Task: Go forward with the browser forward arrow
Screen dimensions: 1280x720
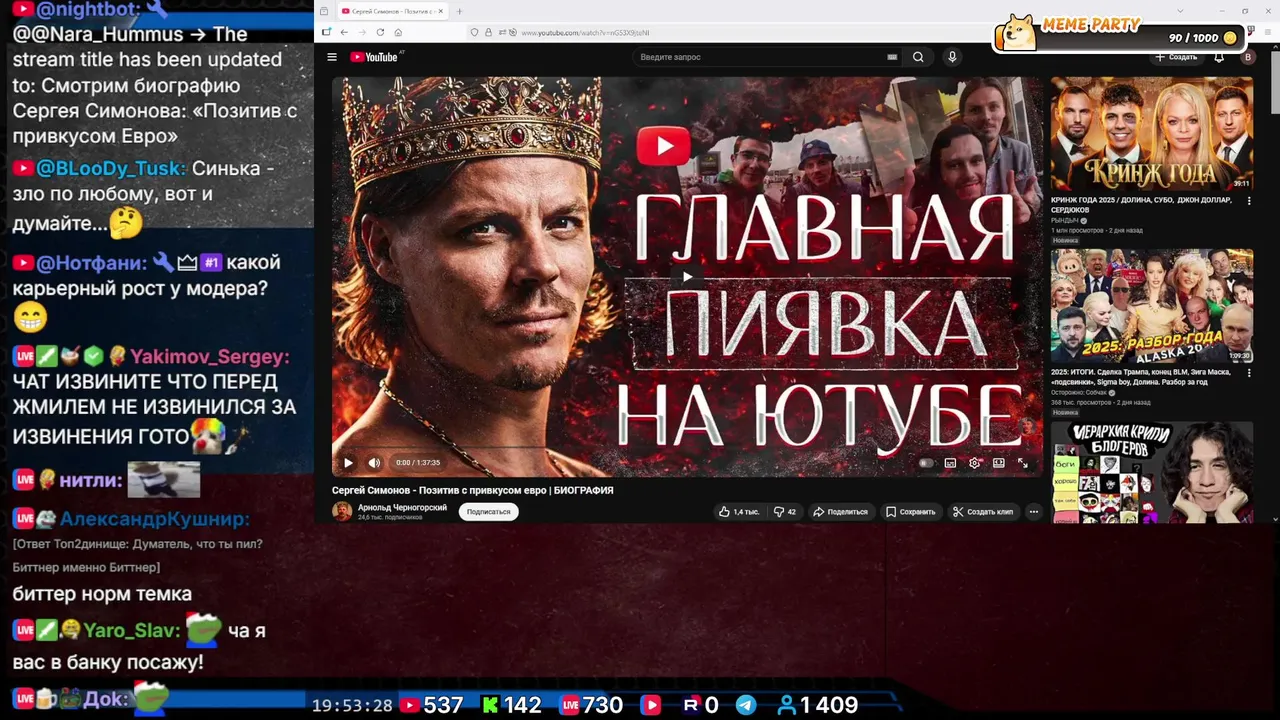Action: click(x=362, y=32)
